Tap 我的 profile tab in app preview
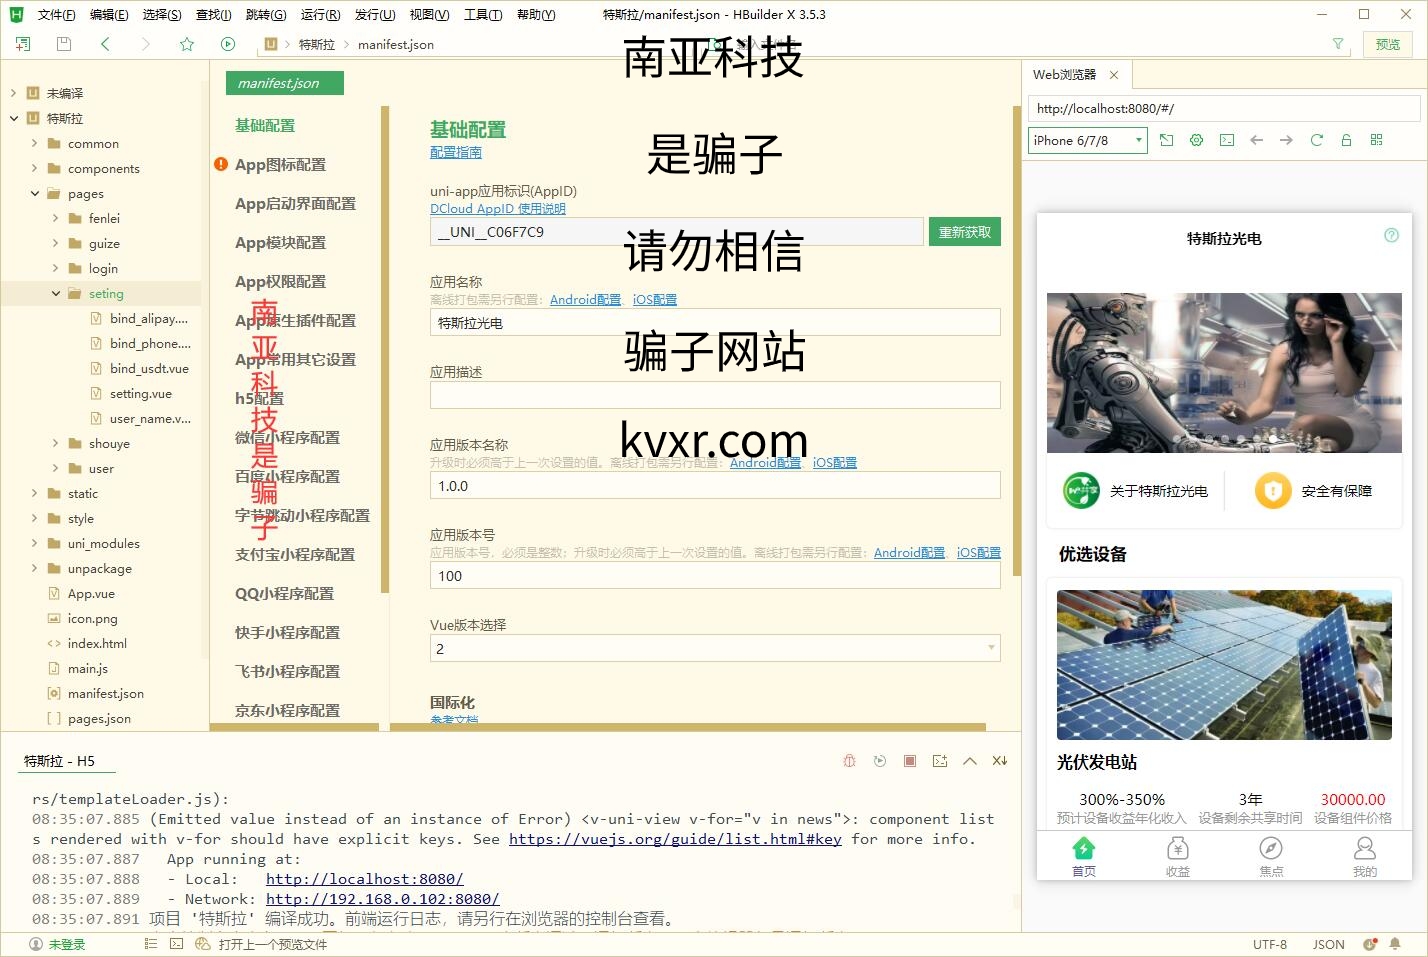This screenshot has height=957, width=1428. tap(1365, 857)
